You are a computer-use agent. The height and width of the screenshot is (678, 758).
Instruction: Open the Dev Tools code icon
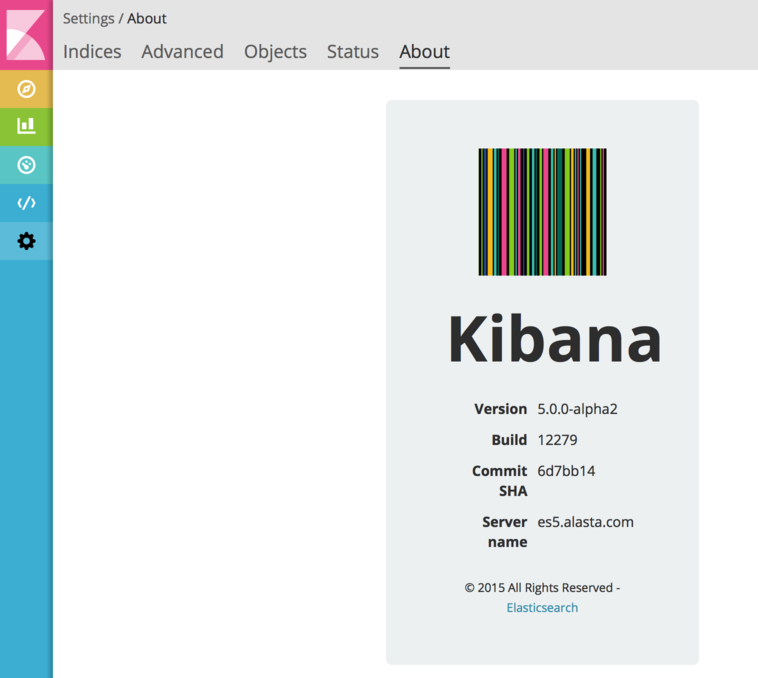(26, 203)
